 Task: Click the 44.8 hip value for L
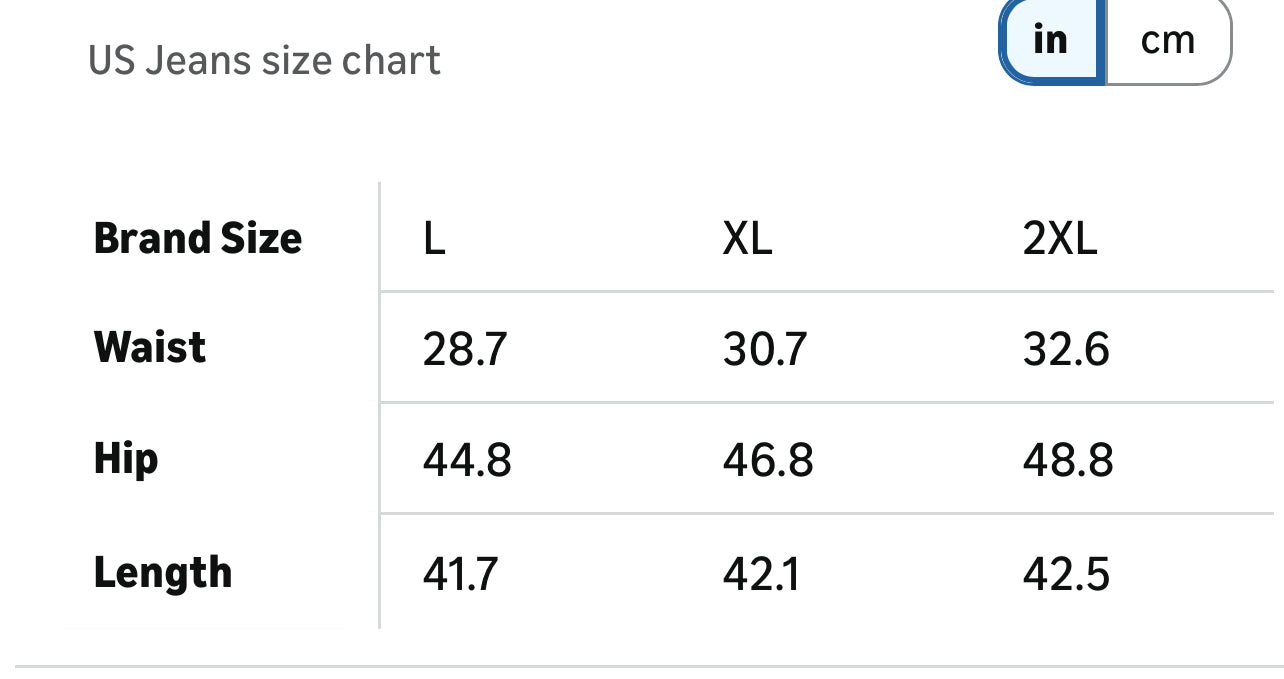[x=467, y=461]
